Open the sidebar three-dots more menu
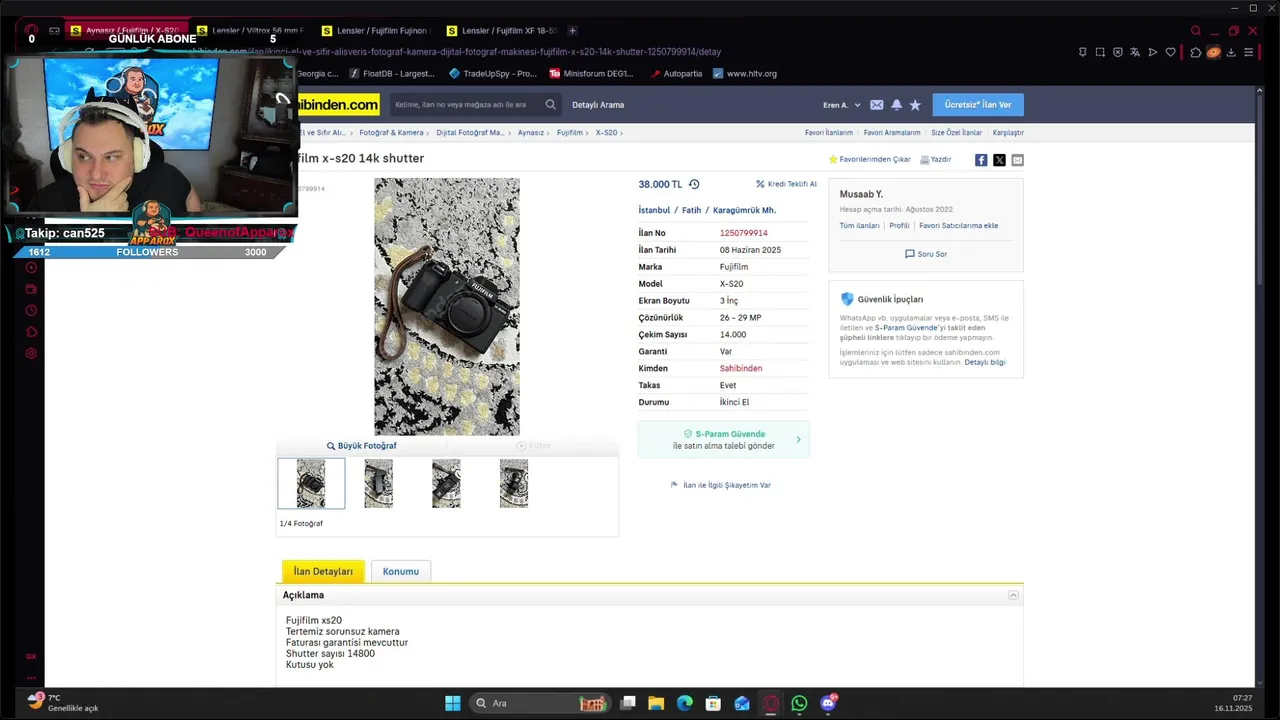Screen dimensions: 1280x720 coord(31,677)
